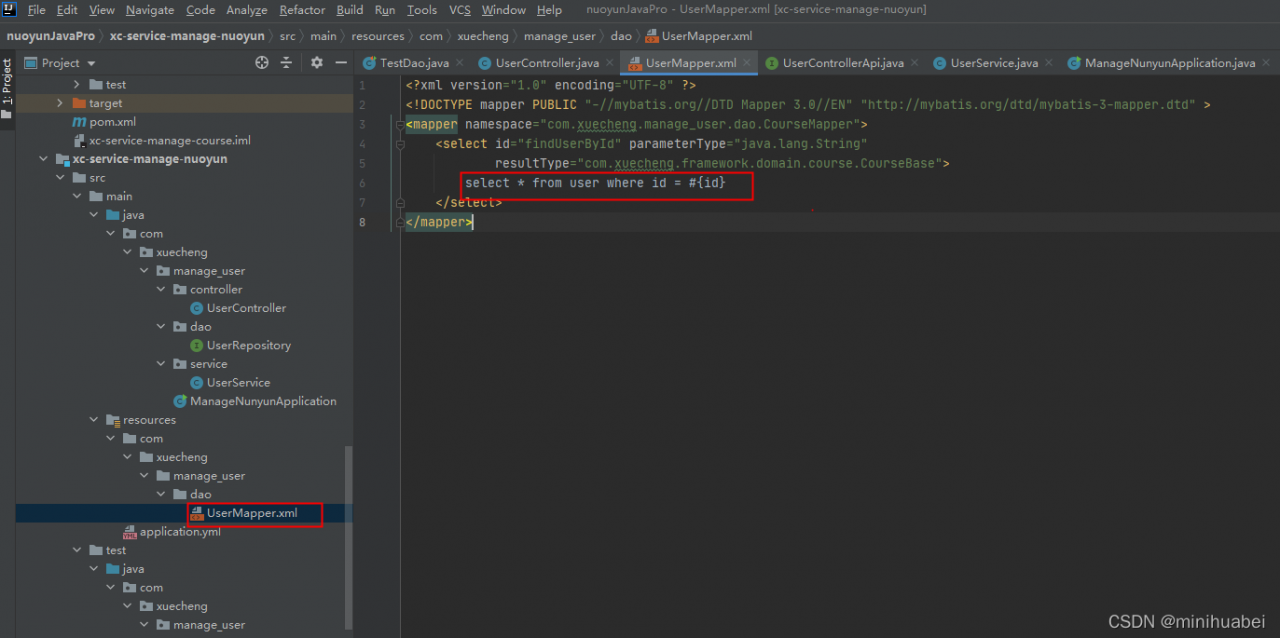
Task: Open the File menu
Action: coord(36,10)
